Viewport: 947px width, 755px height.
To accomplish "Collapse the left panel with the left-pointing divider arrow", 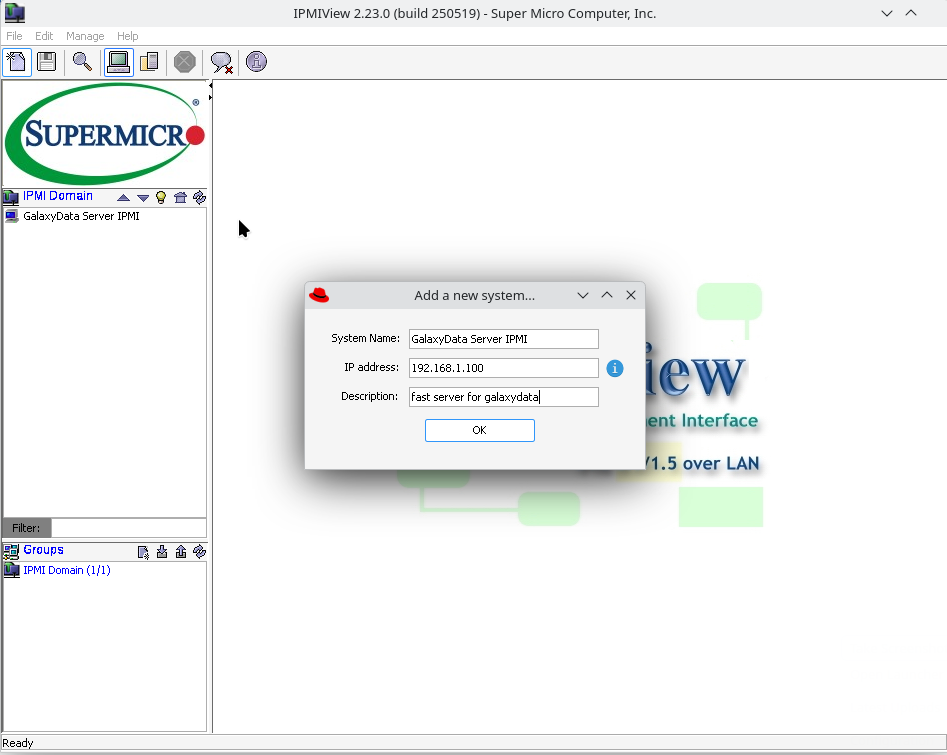I will [210, 86].
